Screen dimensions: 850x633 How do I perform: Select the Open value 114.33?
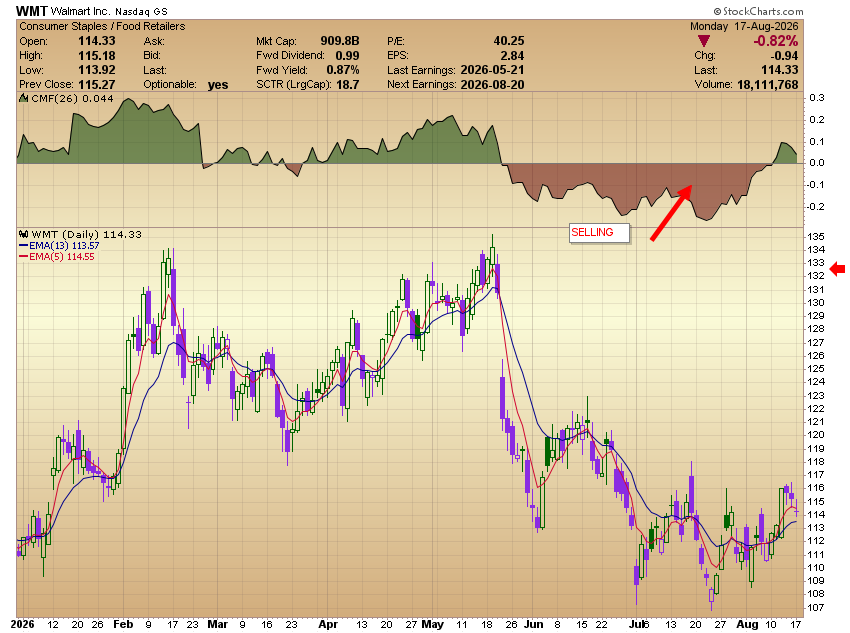[x=96, y=41]
